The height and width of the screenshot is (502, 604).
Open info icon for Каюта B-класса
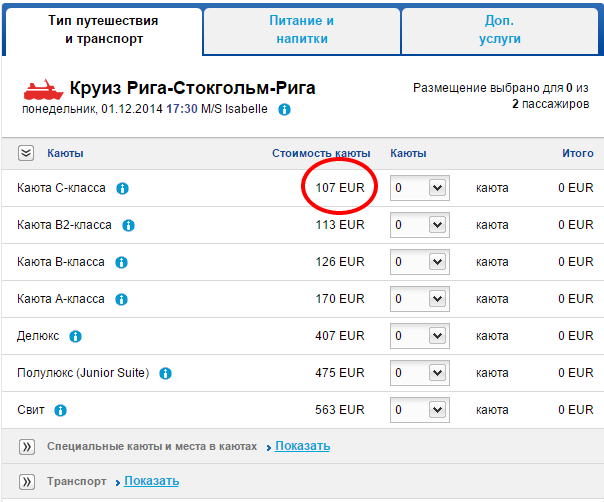tap(122, 262)
